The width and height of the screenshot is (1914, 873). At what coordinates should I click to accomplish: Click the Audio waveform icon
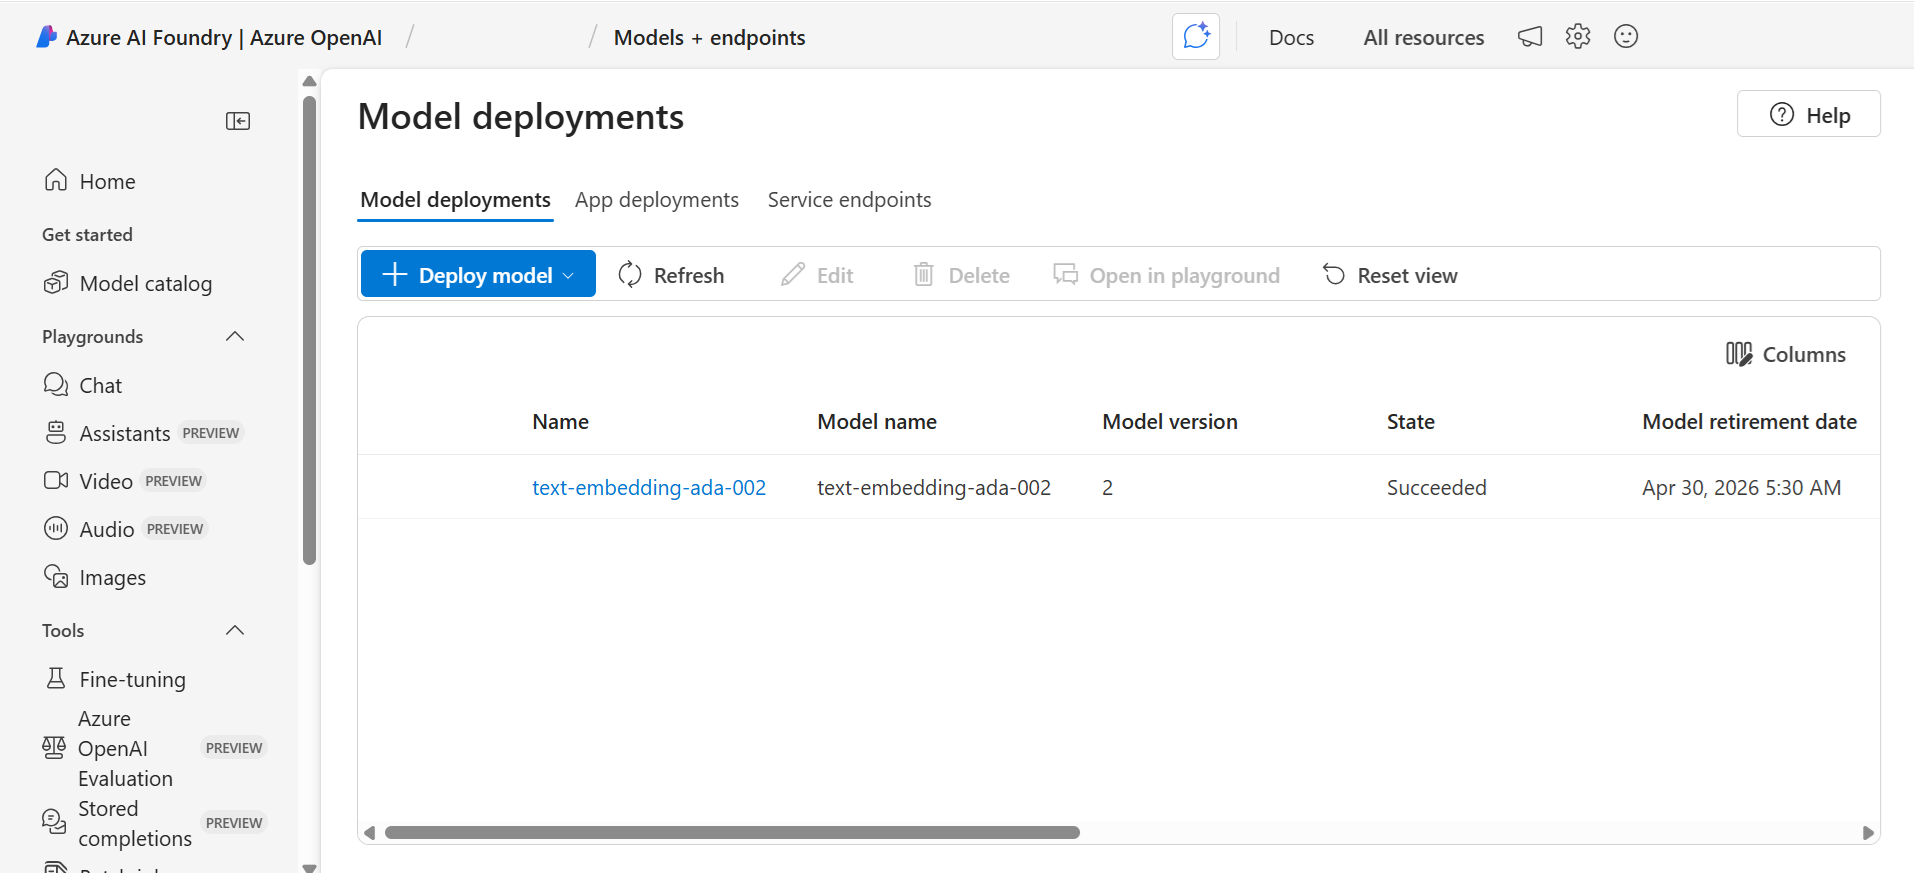(56, 528)
